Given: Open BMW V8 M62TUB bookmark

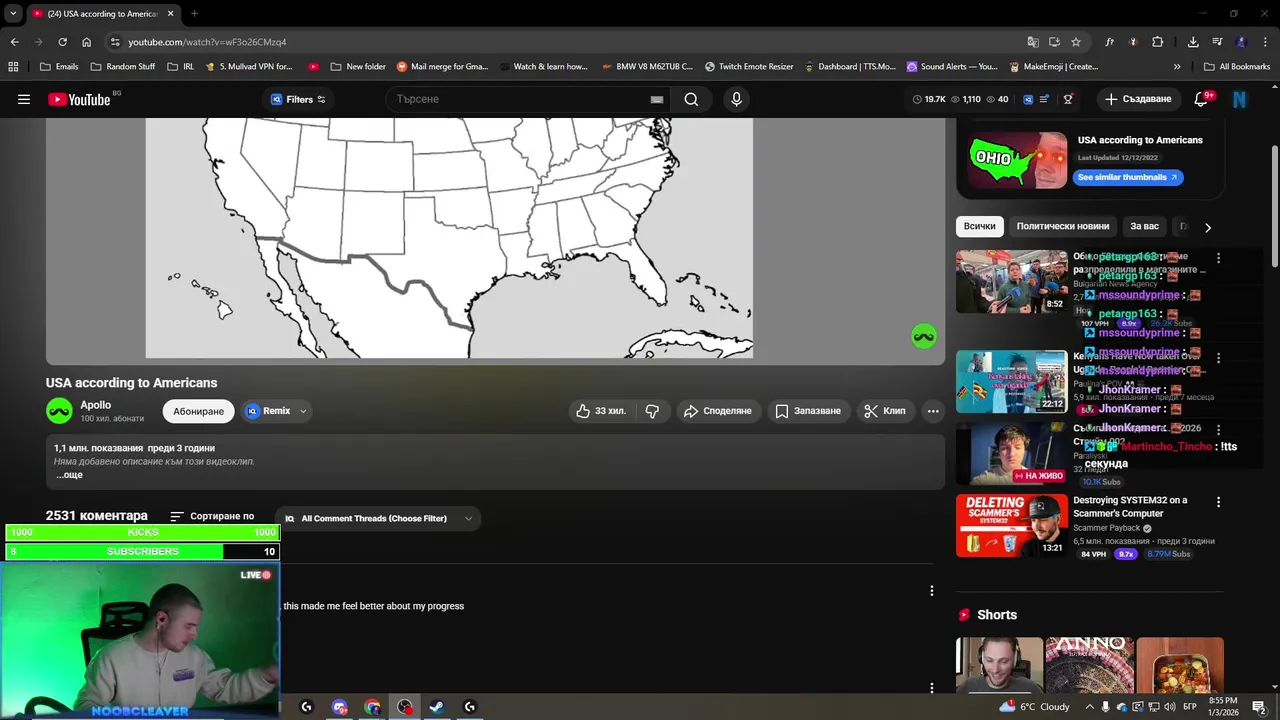Looking at the screenshot, I should click(647, 67).
